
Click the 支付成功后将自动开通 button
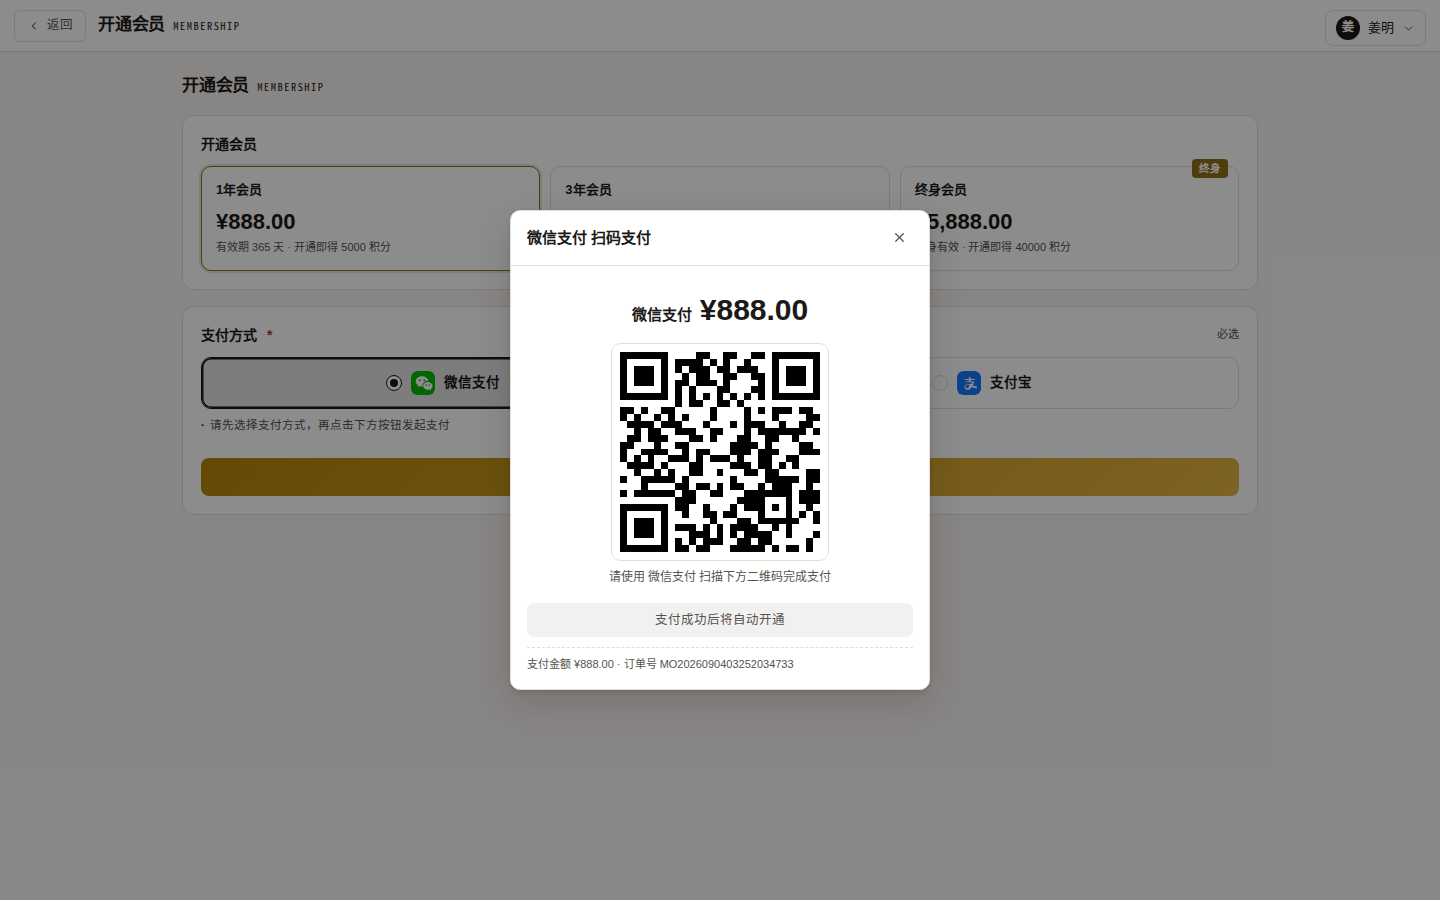(720, 620)
